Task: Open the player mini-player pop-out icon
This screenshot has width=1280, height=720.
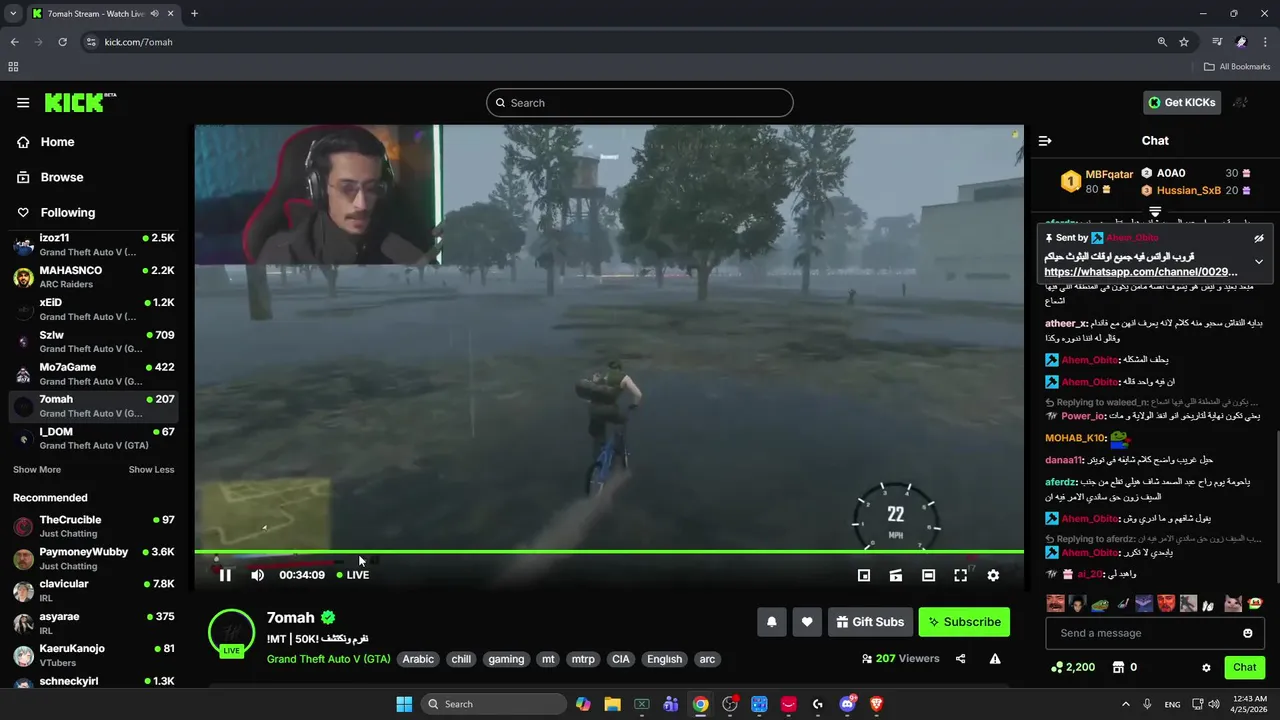Action: click(x=864, y=575)
